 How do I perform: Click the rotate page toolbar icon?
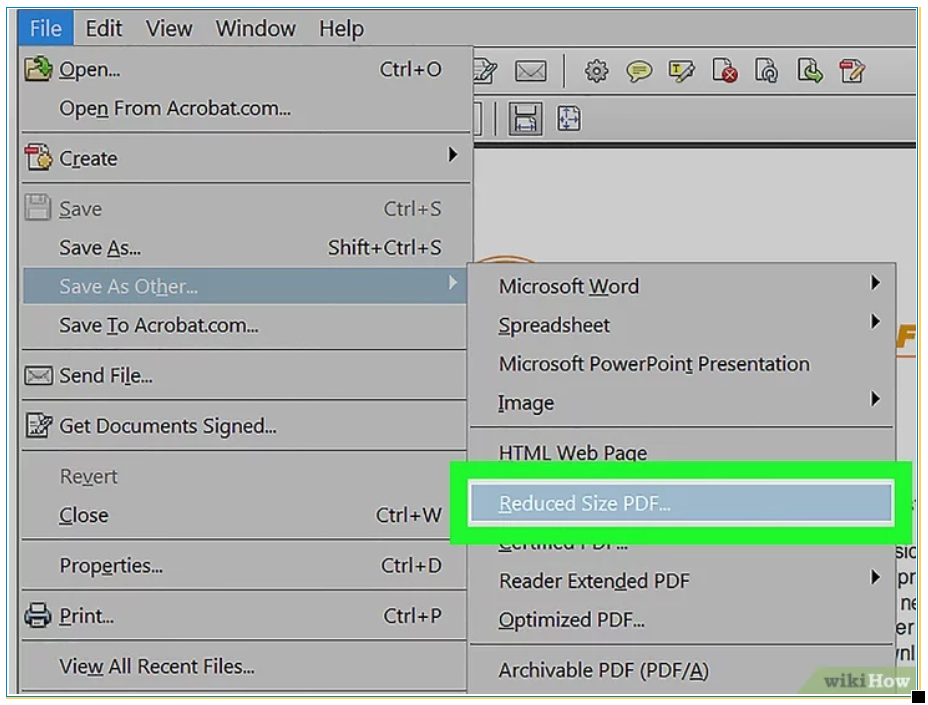click(x=766, y=70)
